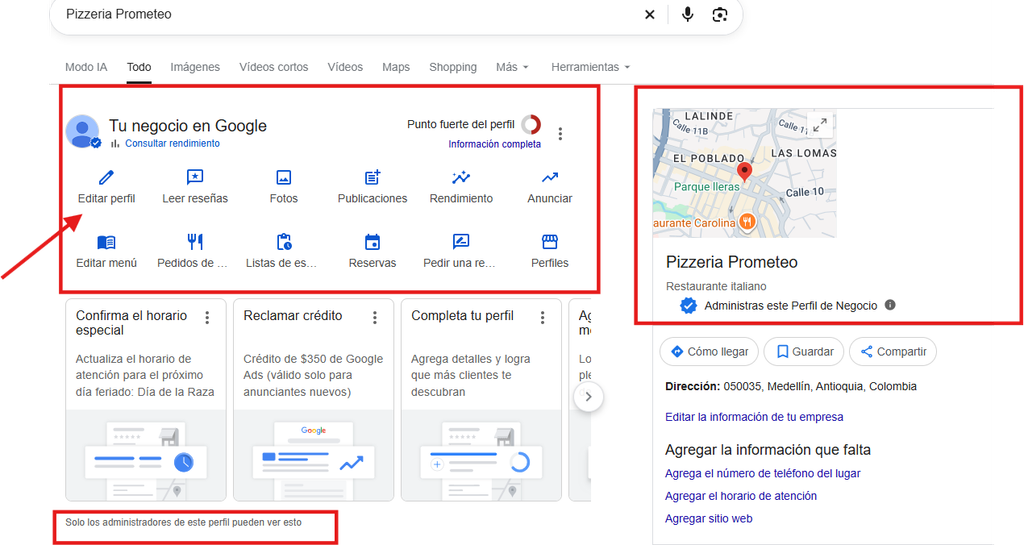Click Agregar sitio web link
The width and height of the screenshot is (1024, 545).
pyautogui.click(x=709, y=519)
